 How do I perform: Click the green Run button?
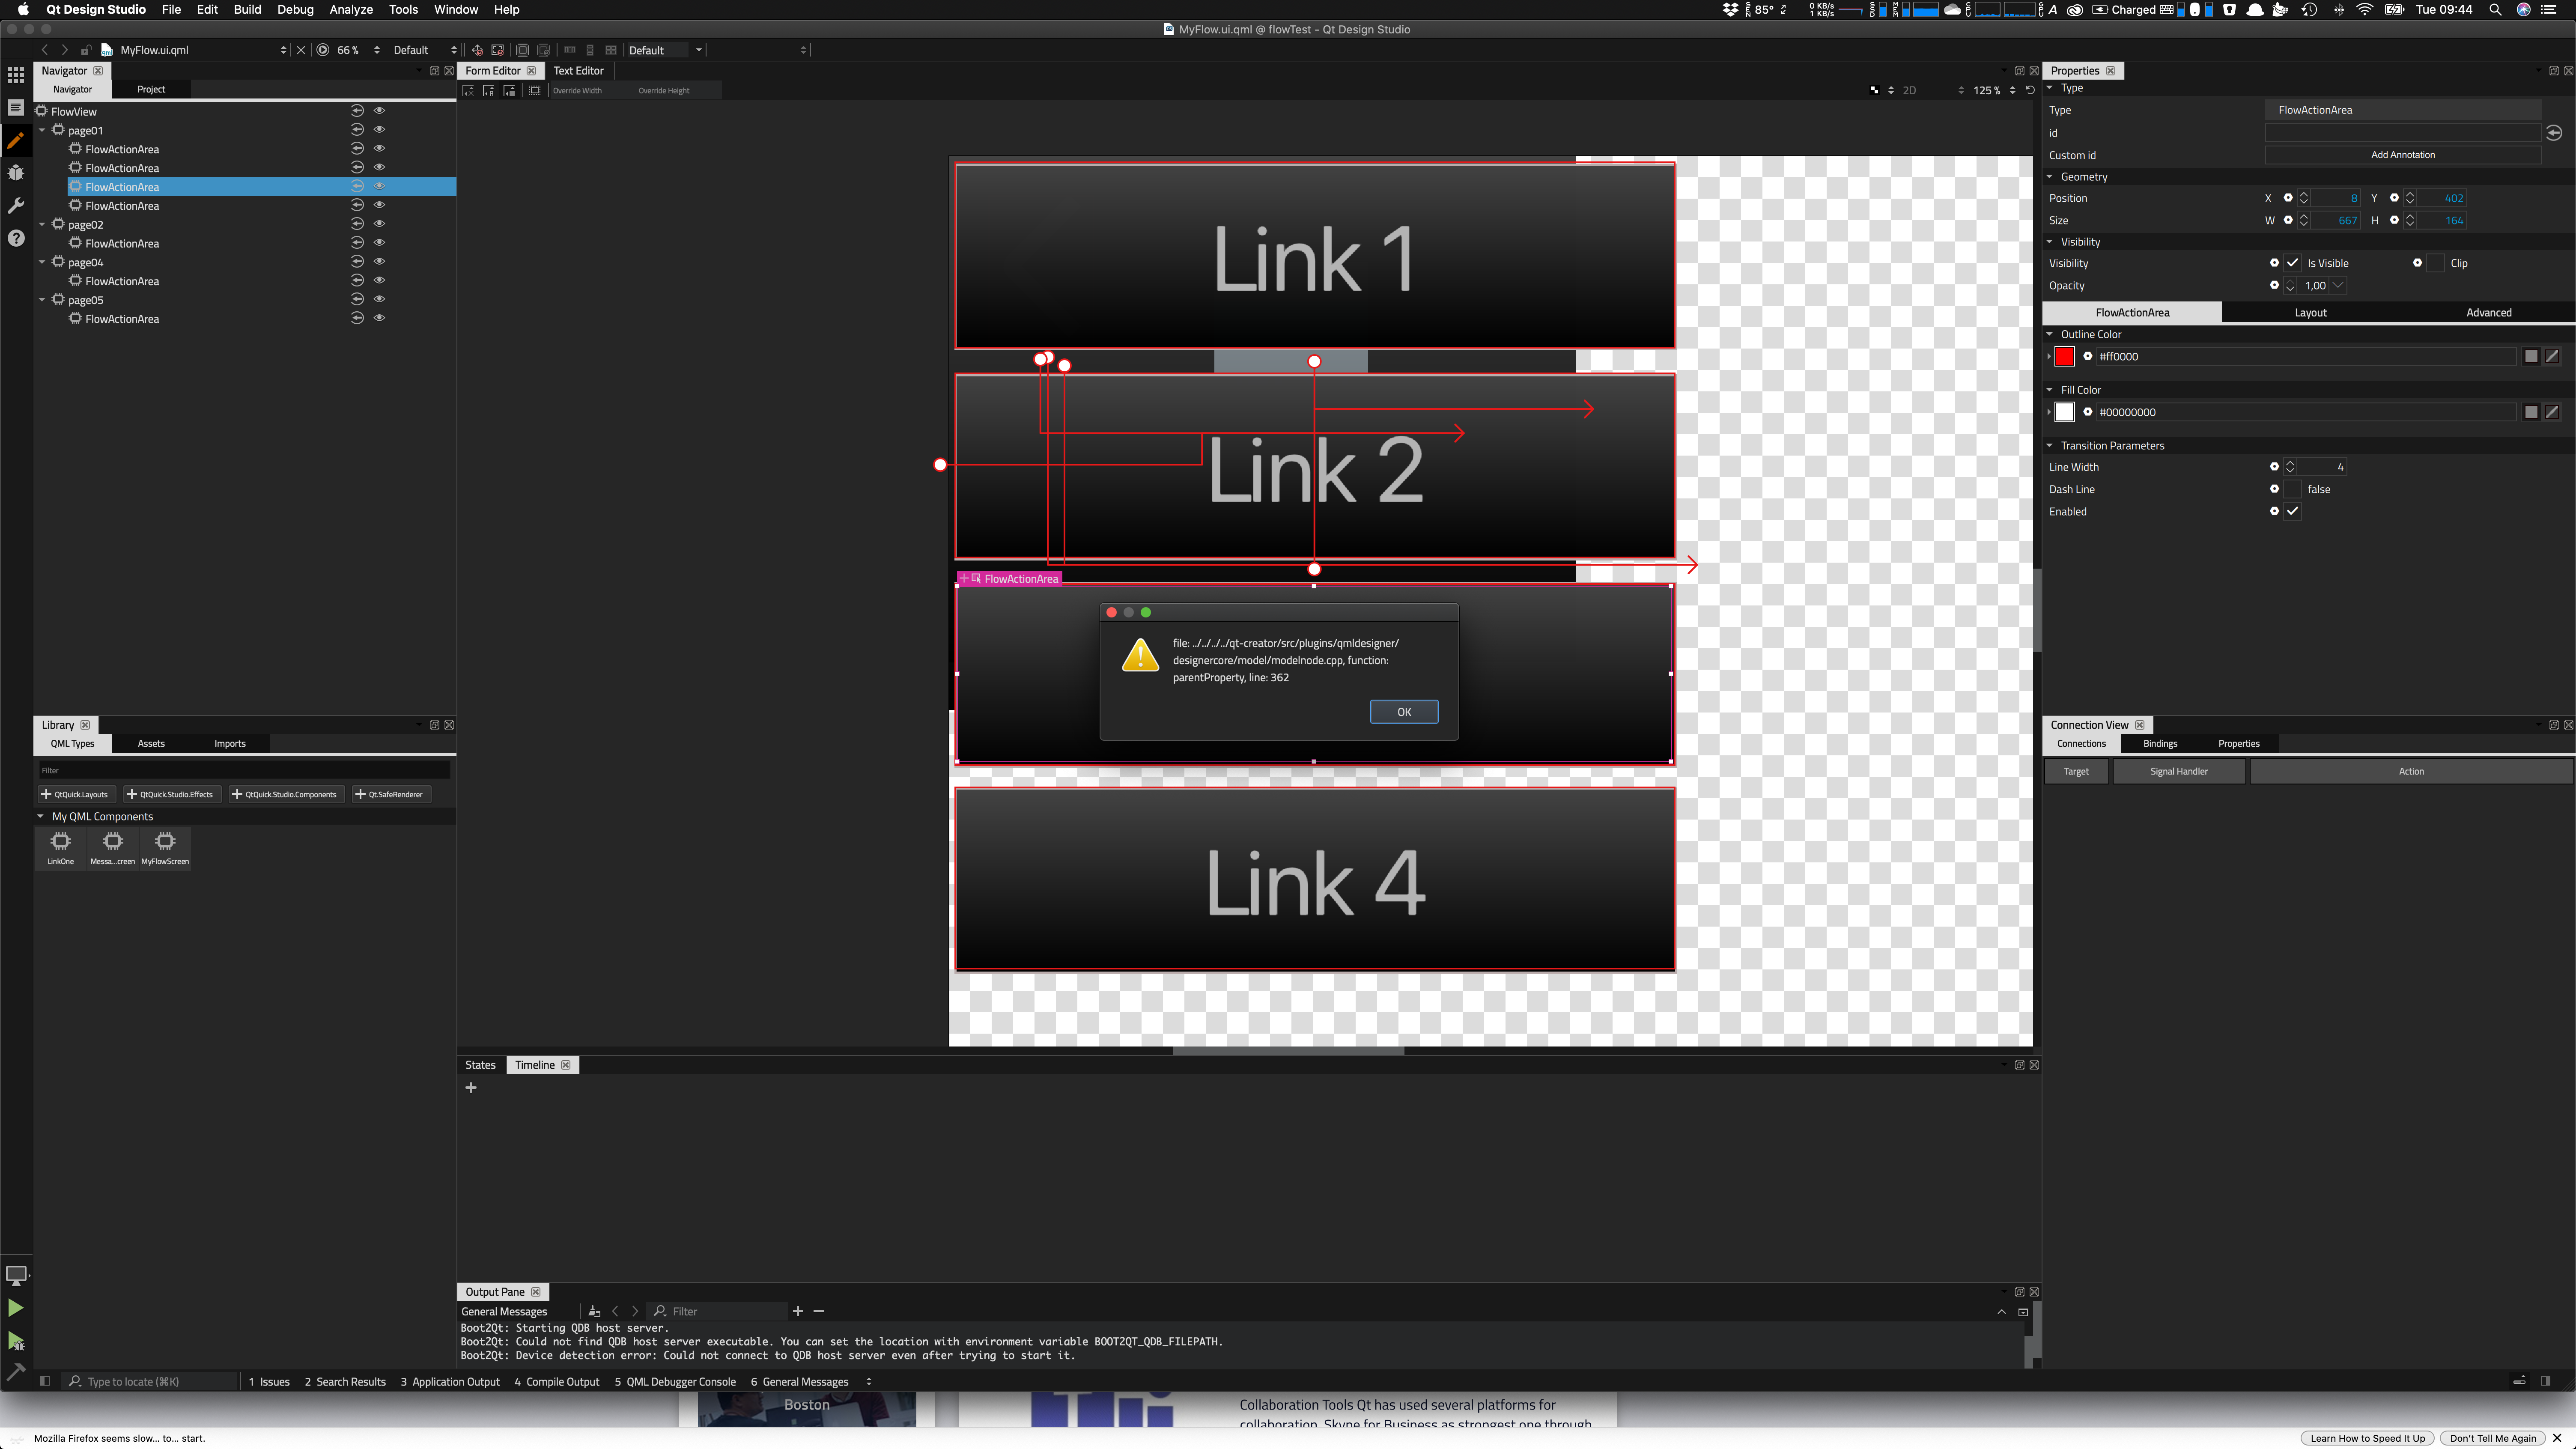[x=16, y=1308]
